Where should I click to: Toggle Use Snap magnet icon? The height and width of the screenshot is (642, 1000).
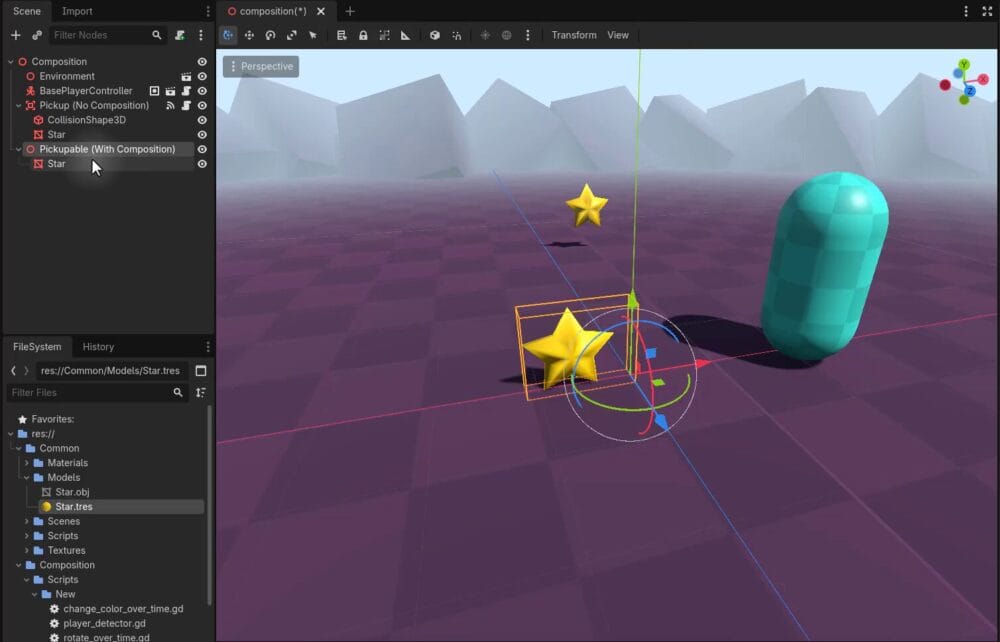point(456,35)
